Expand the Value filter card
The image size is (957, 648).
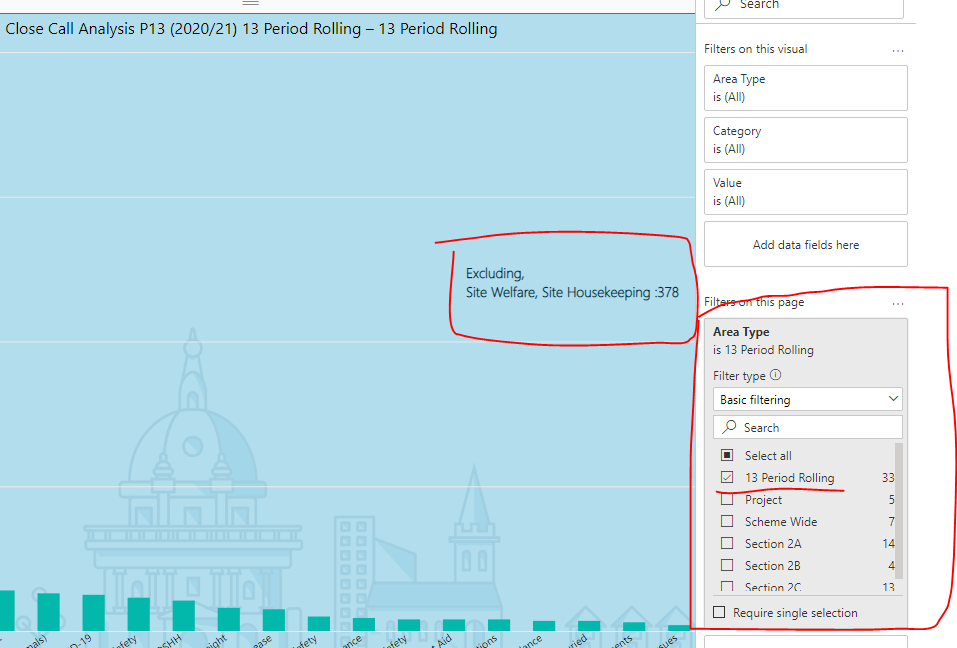[x=806, y=192]
